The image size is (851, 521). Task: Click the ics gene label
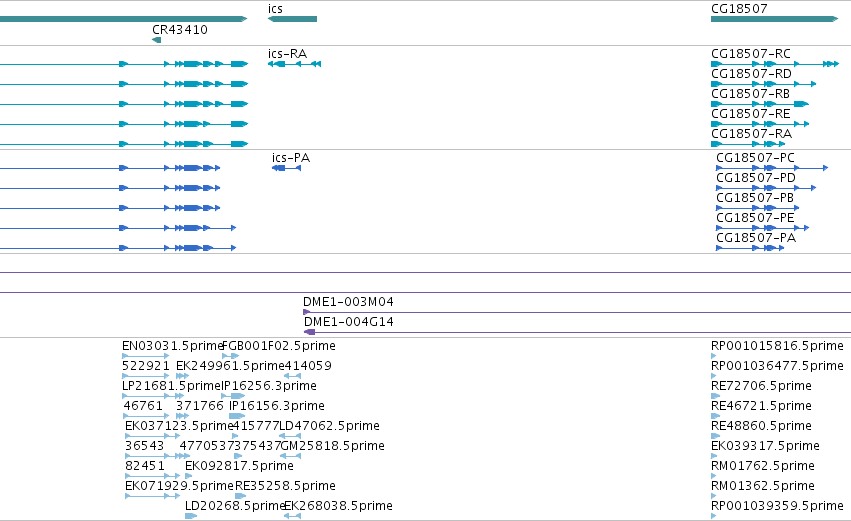coord(275,9)
